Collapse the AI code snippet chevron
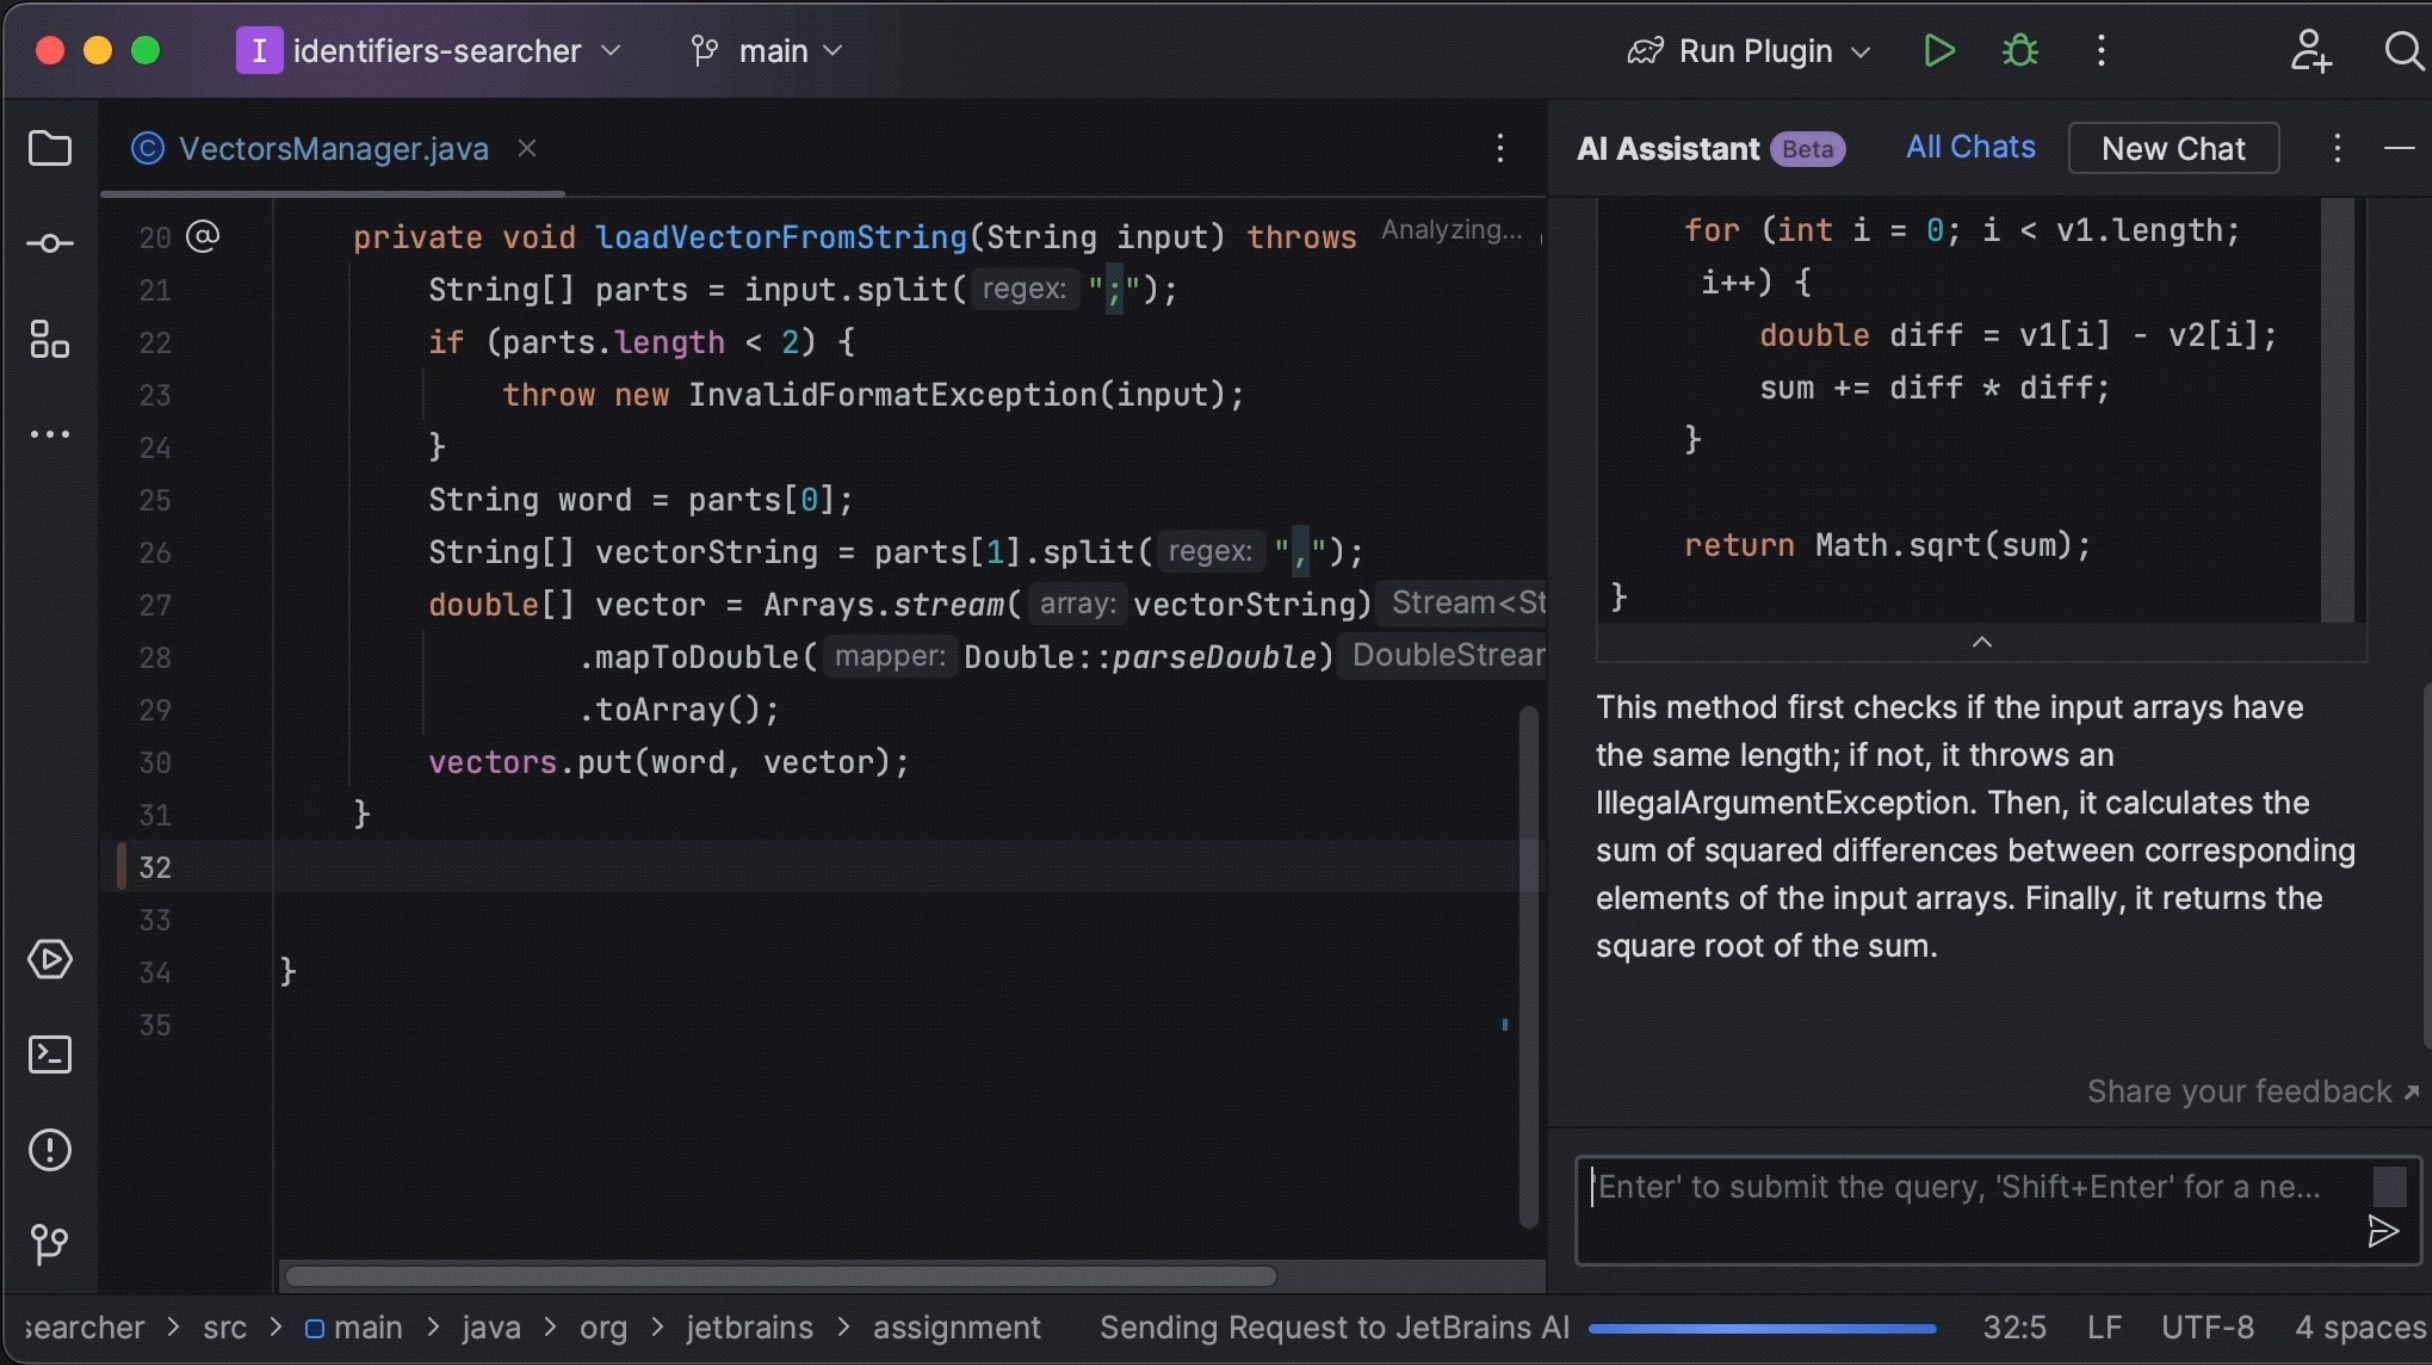The width and height of the screenshot is (2432, 1365). pos(1981,643)
